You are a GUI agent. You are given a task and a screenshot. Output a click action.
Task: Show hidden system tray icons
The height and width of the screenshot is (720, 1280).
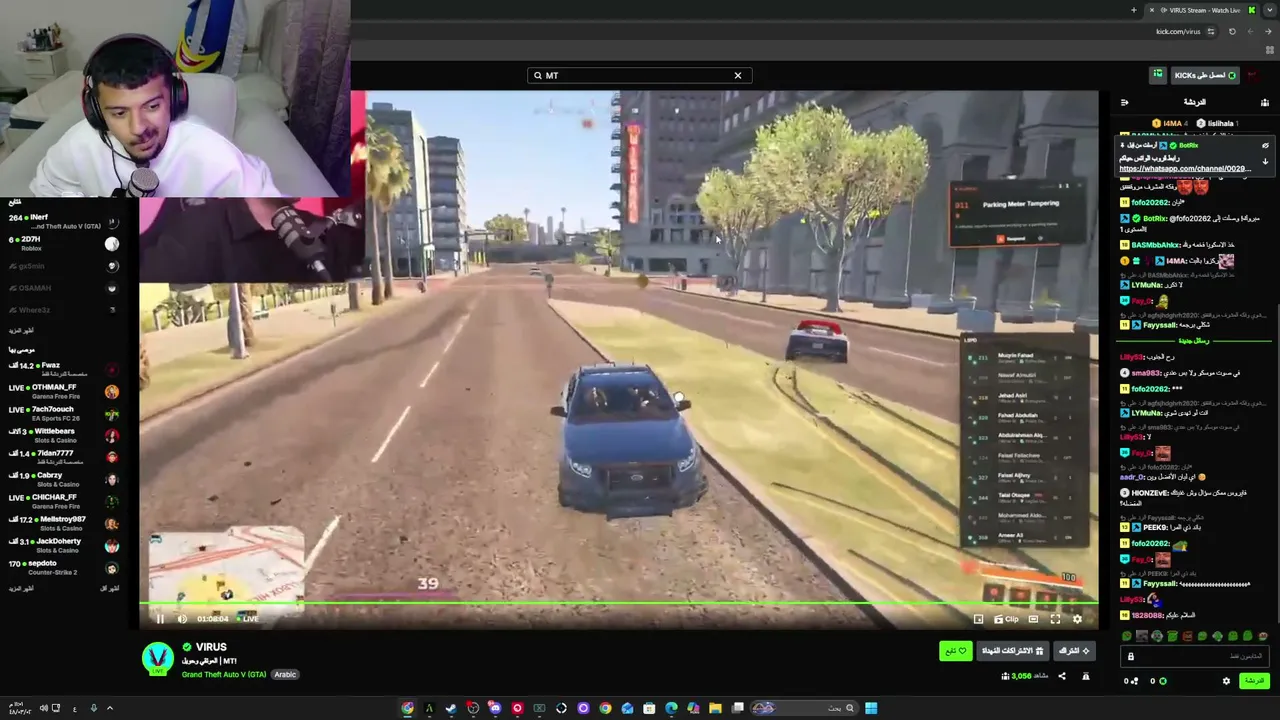110,708
